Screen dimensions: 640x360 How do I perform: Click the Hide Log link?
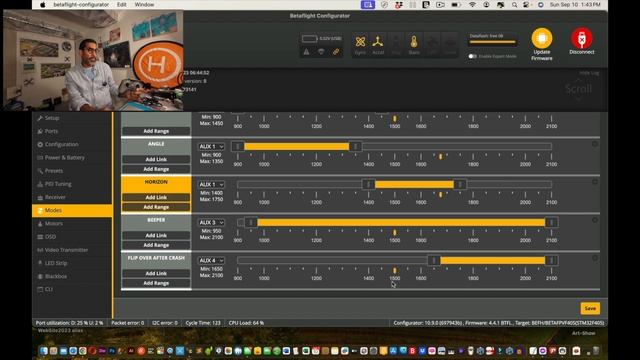[589, 73]
